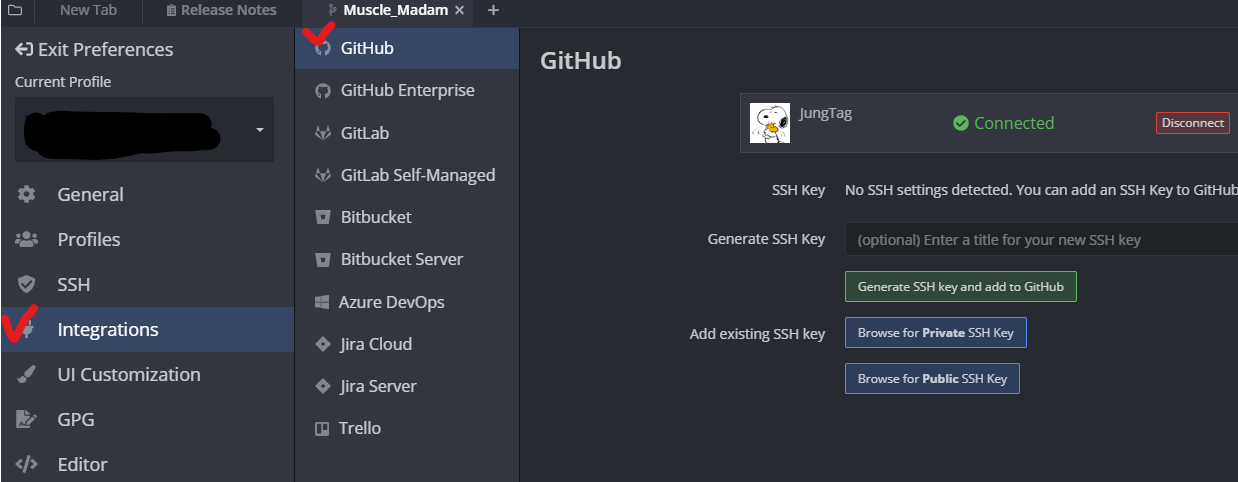This screenshot has height=482, width=1238.
Task: Click the Jira Server diamond icon
Action: (x=322, y=386)
